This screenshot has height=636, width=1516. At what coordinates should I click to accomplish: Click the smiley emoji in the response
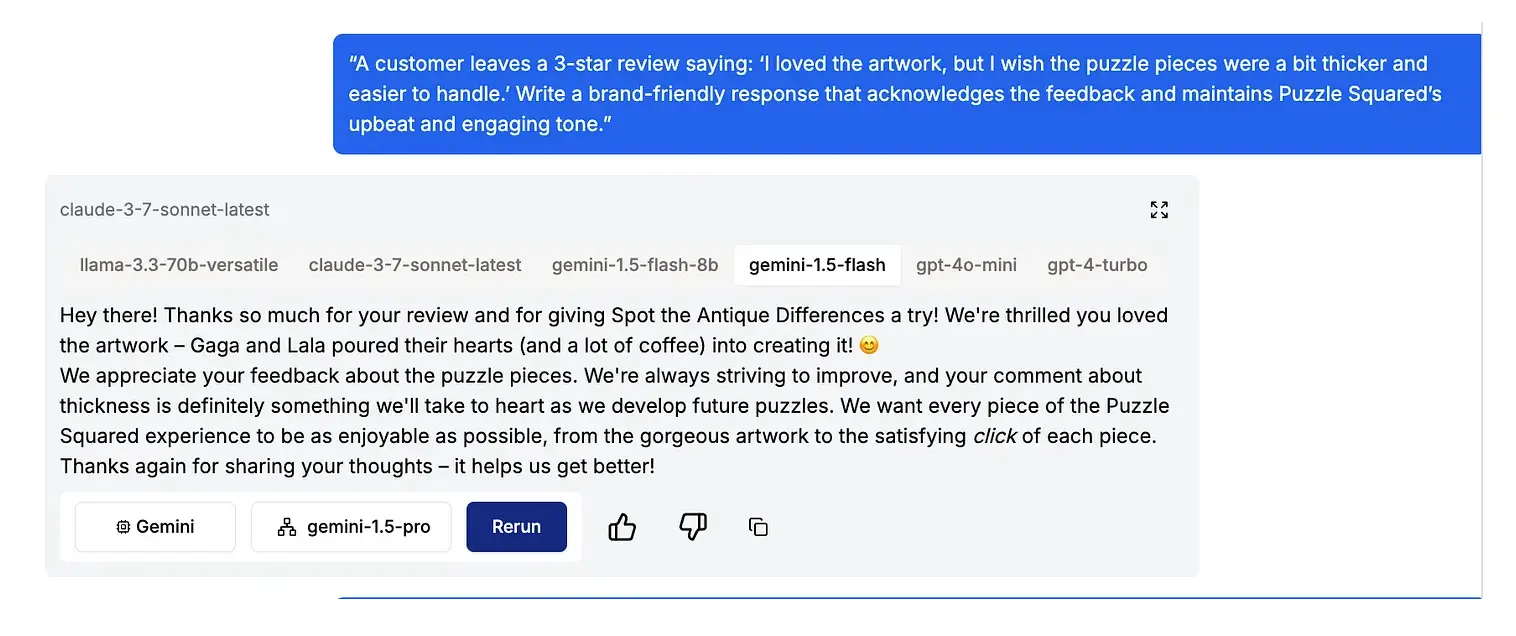click(869, 346)
